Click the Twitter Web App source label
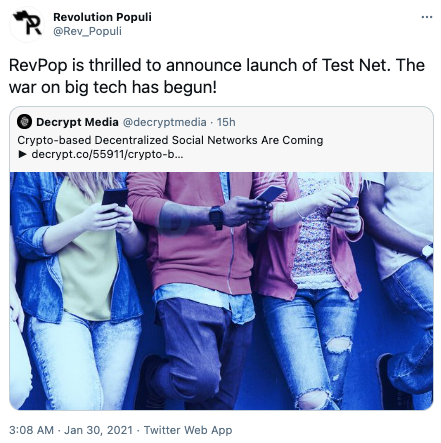Image resolution: width=441 pixels, height=443 pixels. point(188,430)
